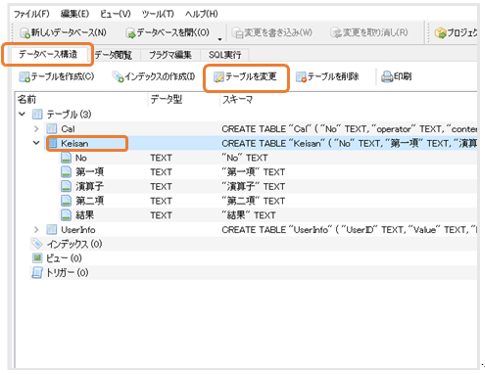
Task: Switch to the SQL実行 tab
Action: point(225,55)
